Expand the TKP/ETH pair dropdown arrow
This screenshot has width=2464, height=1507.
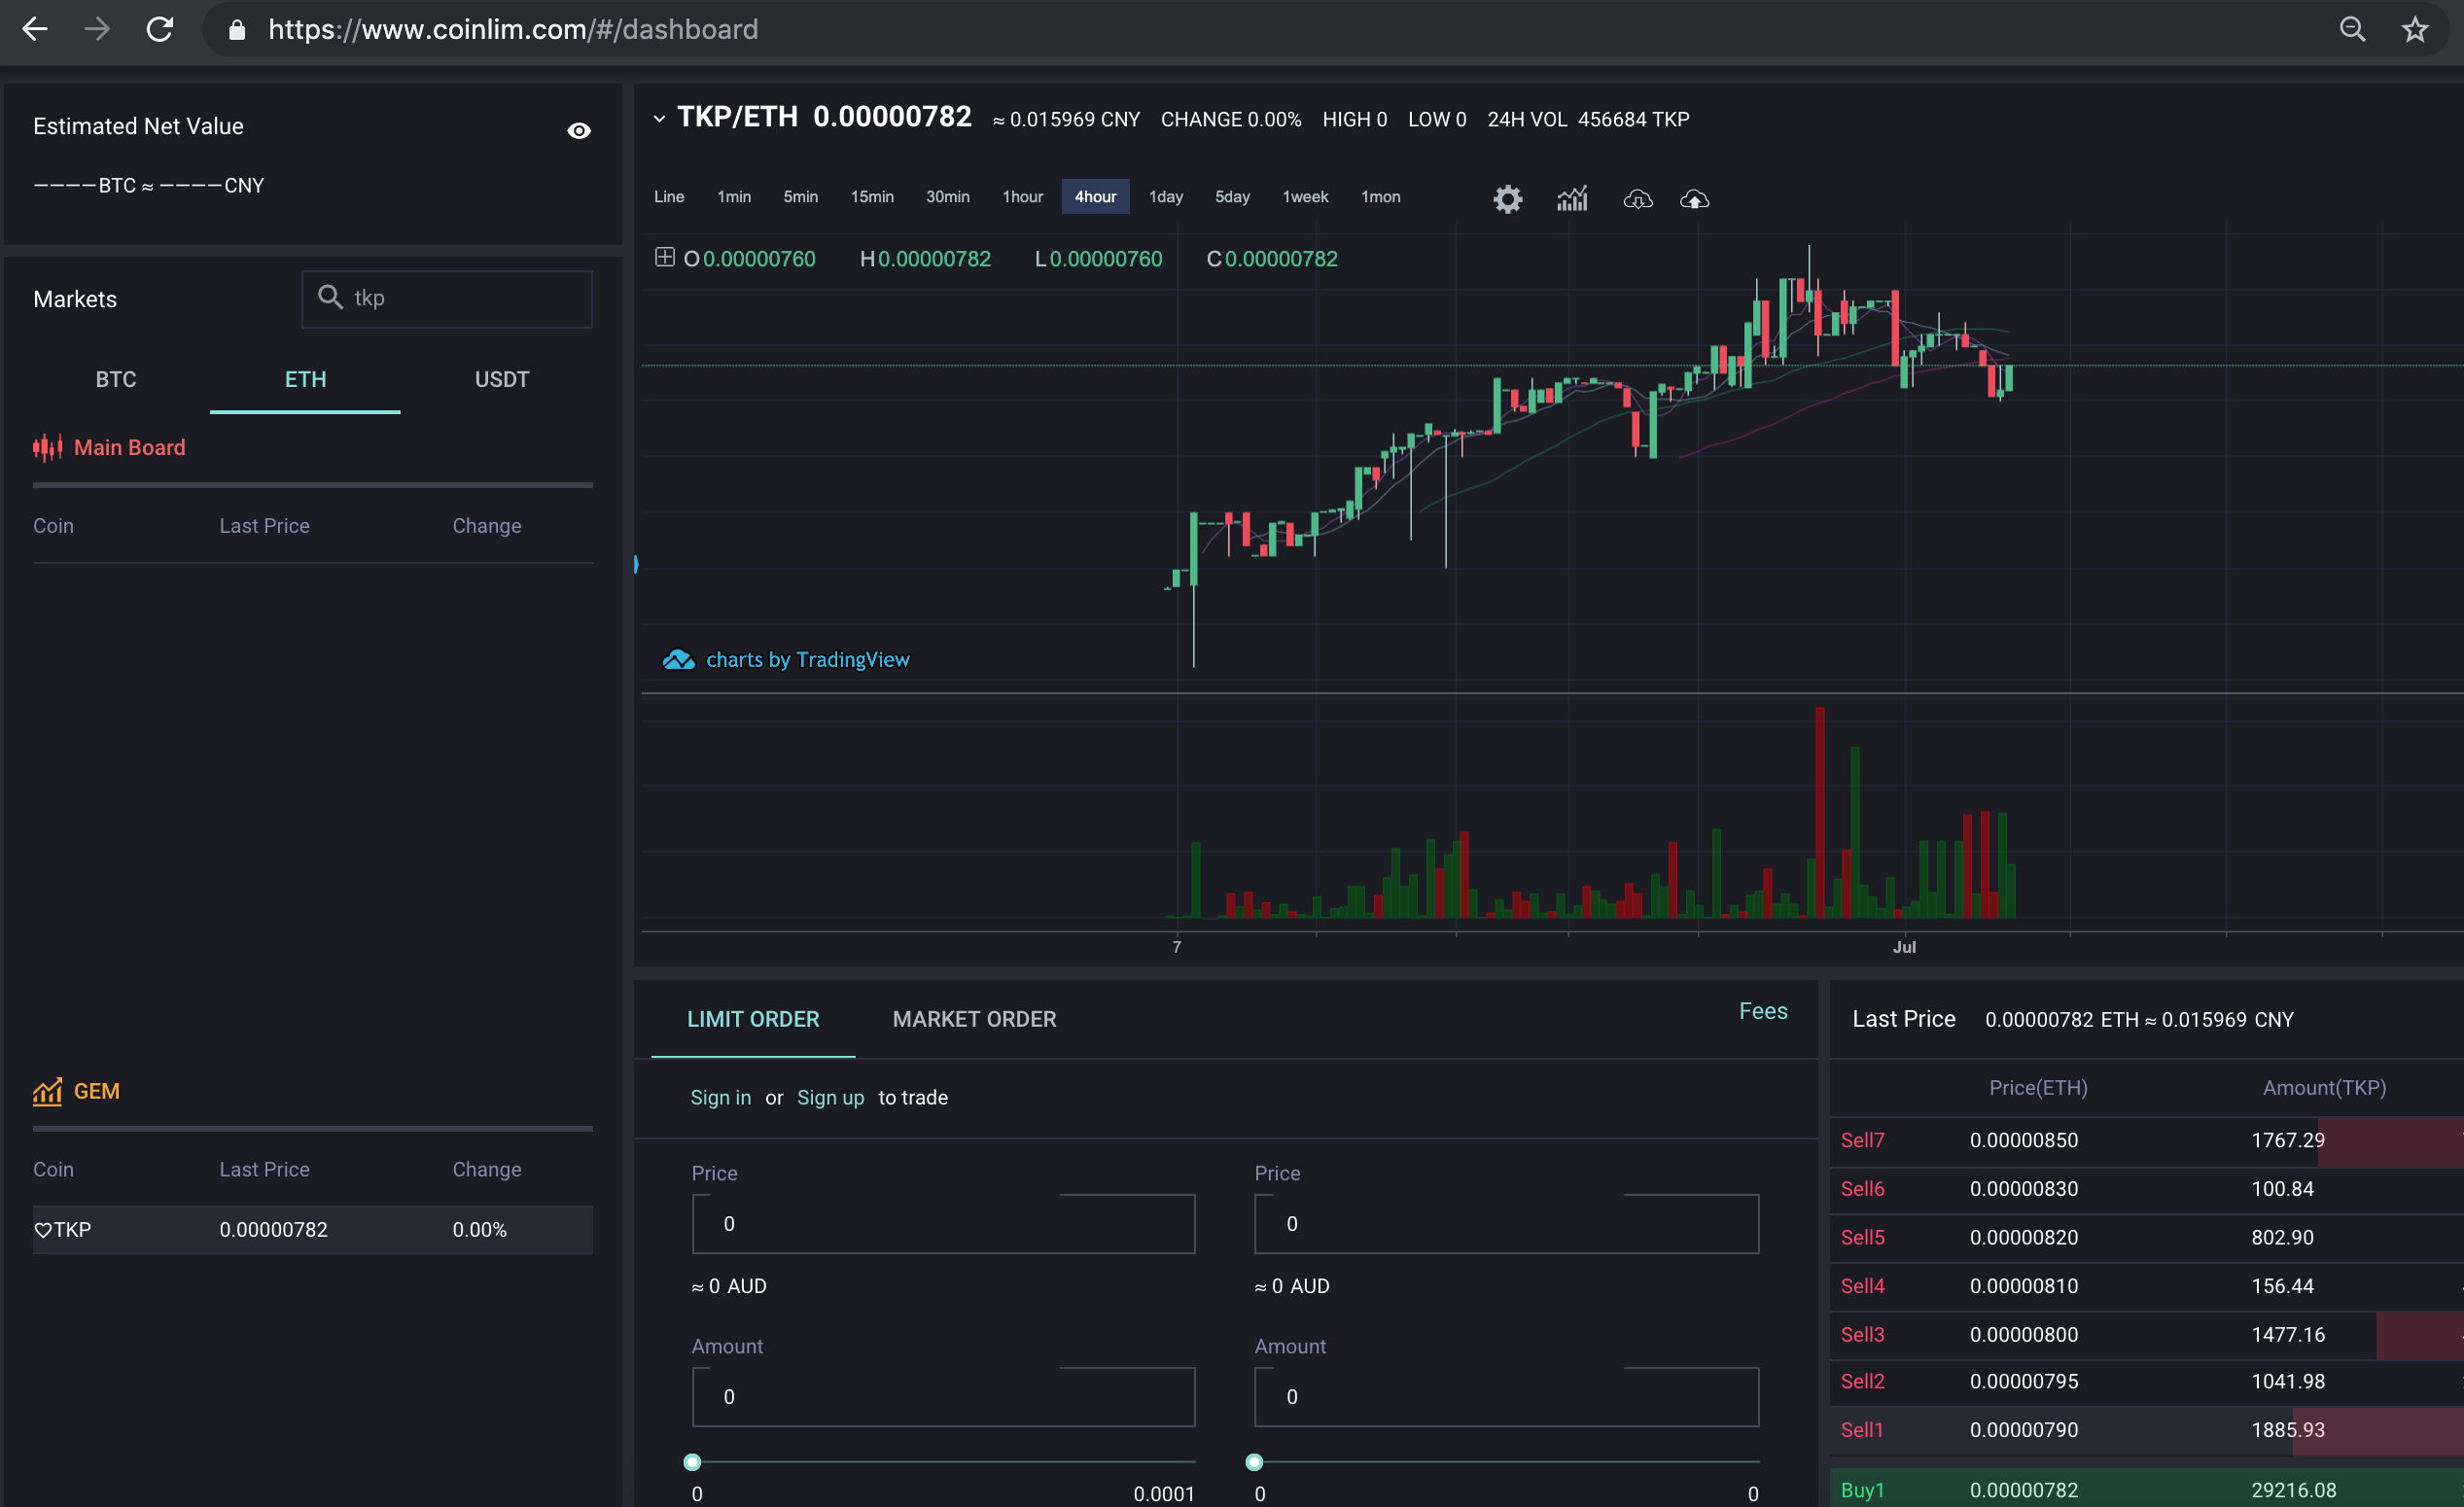coord(659,119)
